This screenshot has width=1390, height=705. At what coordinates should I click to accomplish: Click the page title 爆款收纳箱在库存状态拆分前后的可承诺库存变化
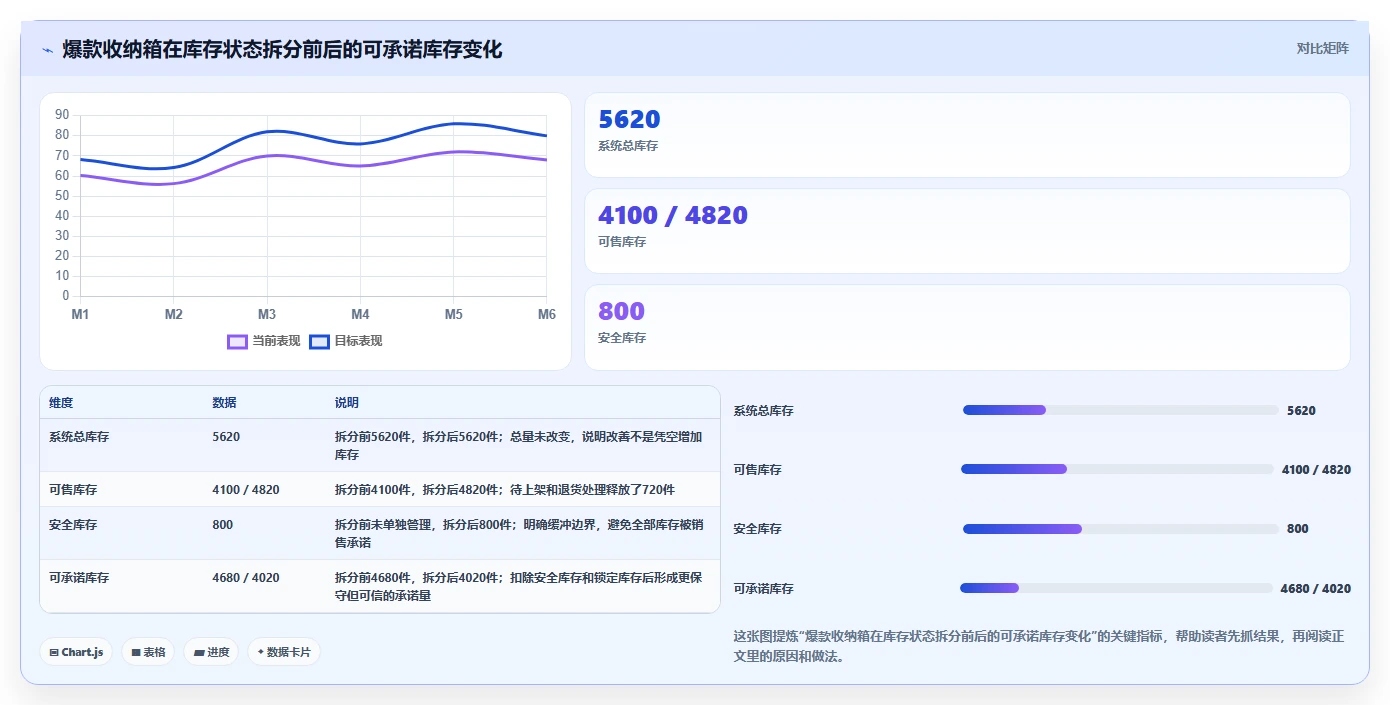click(x=282, y=50)
